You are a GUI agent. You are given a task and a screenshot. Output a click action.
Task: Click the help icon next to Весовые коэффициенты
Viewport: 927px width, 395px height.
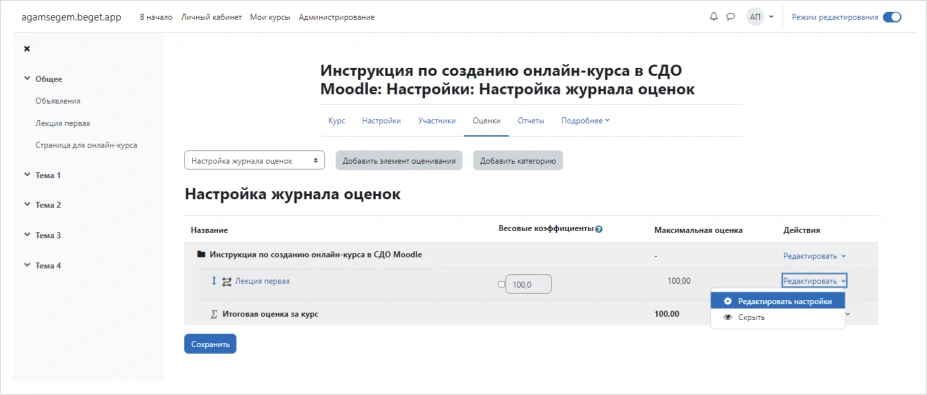tap(599, 229)
